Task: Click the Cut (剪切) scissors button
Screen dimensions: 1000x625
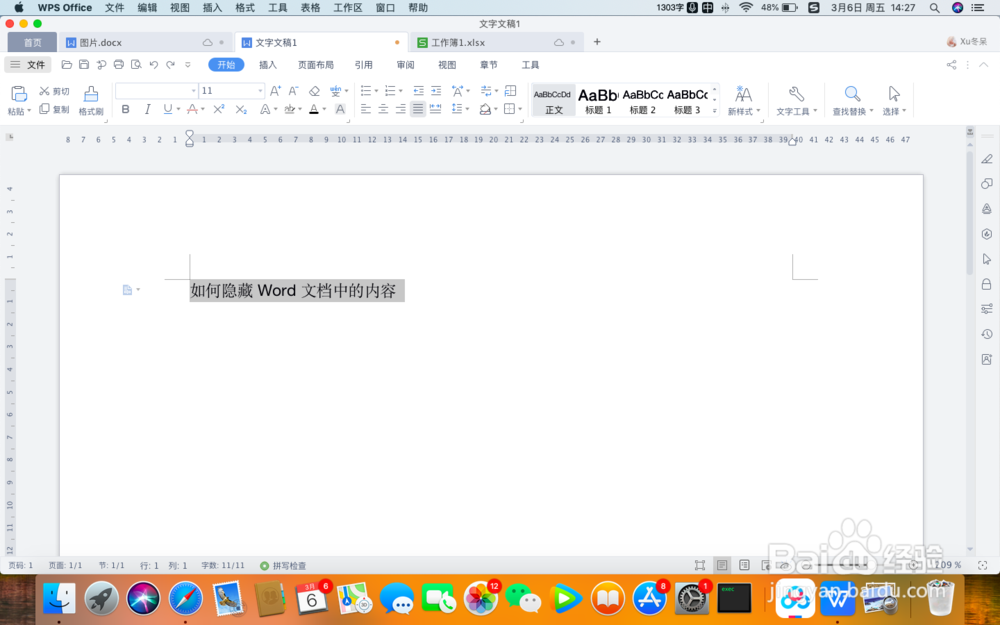Action: point(54,91)
